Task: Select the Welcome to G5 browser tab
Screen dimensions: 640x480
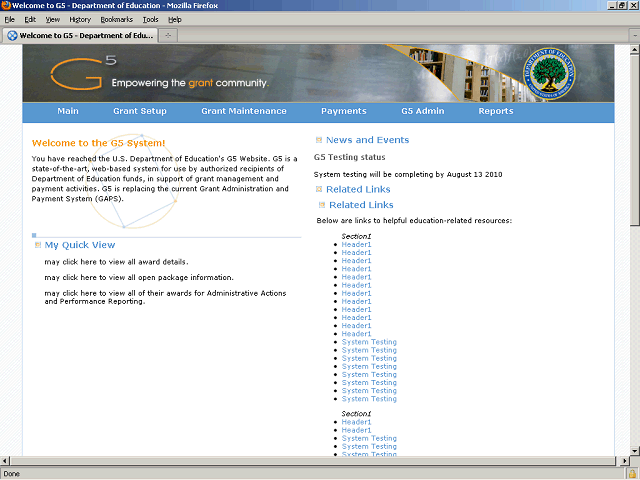Action: coord(80,36)
